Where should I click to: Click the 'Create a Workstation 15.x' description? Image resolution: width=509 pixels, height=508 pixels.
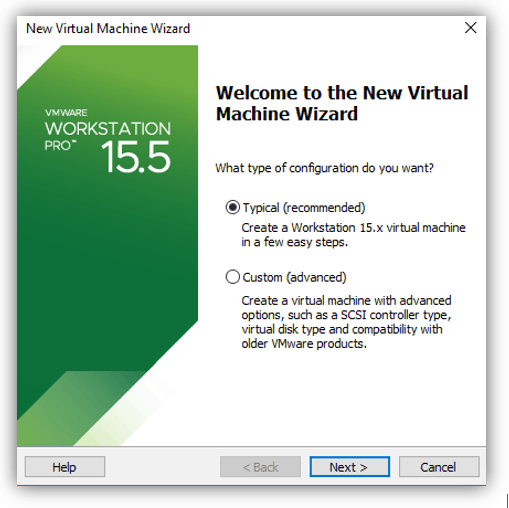point(353,235)
